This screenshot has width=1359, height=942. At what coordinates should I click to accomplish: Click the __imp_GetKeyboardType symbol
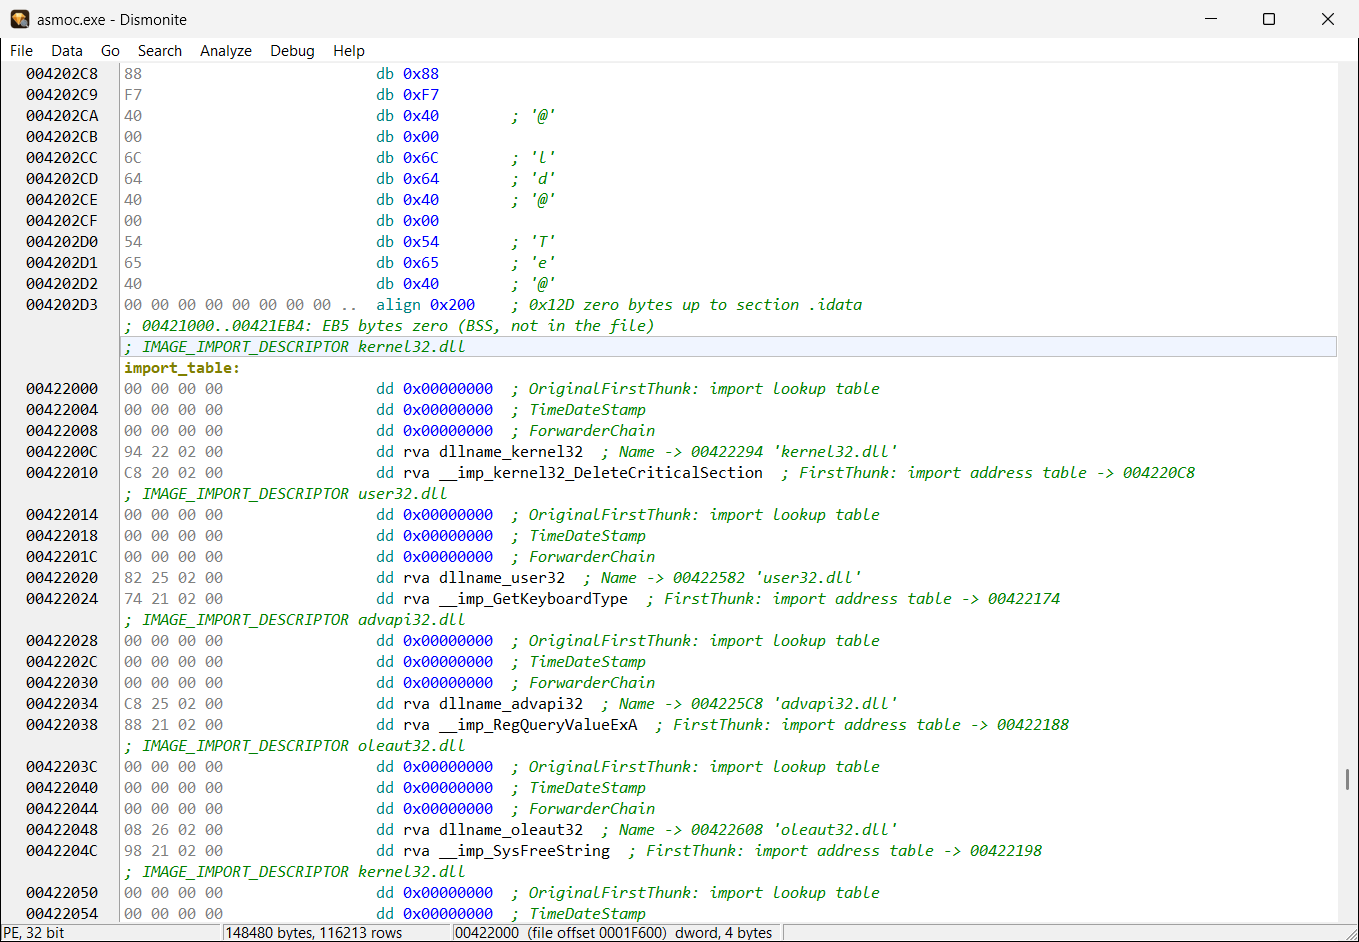[x=534, y=599]
